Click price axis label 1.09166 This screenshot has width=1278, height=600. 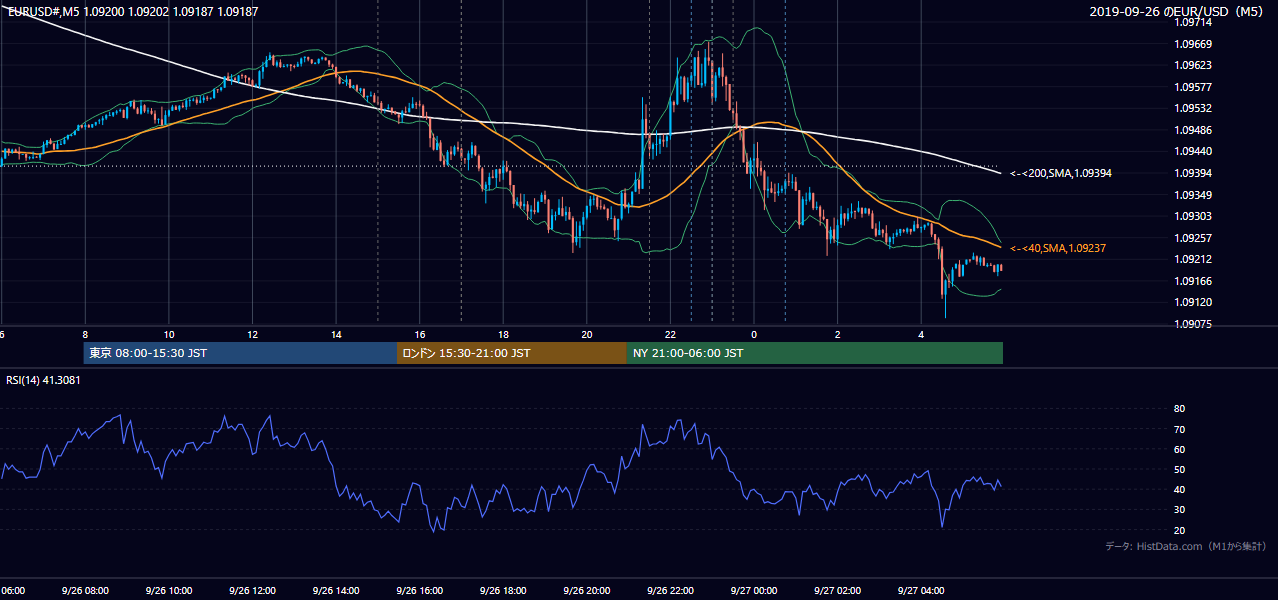pyautogui.click(x=1193, y=281)
